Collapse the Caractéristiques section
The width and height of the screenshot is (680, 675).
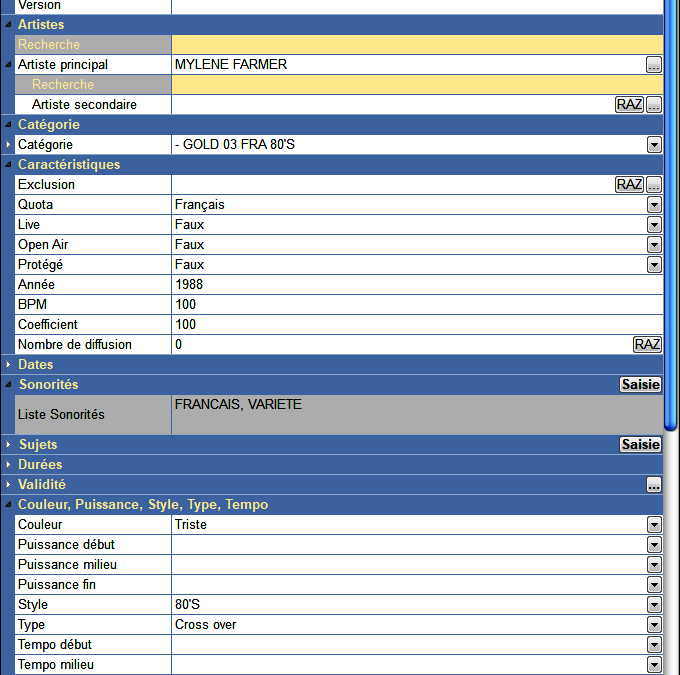click(9, 165)
